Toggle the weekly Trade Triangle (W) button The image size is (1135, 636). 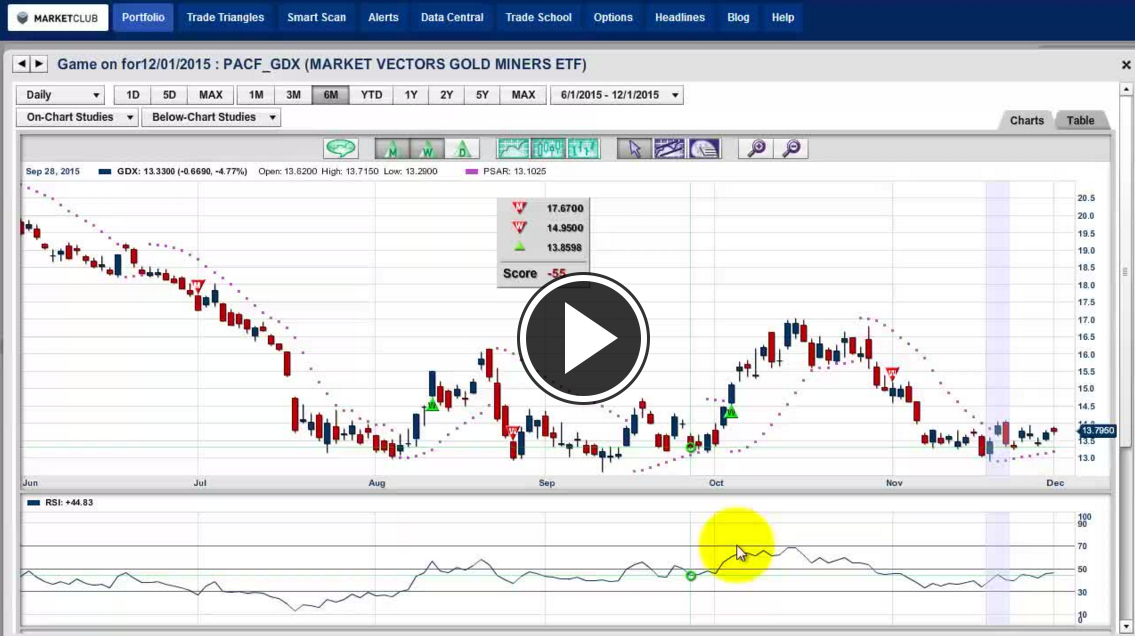click(x=427, y=148)
